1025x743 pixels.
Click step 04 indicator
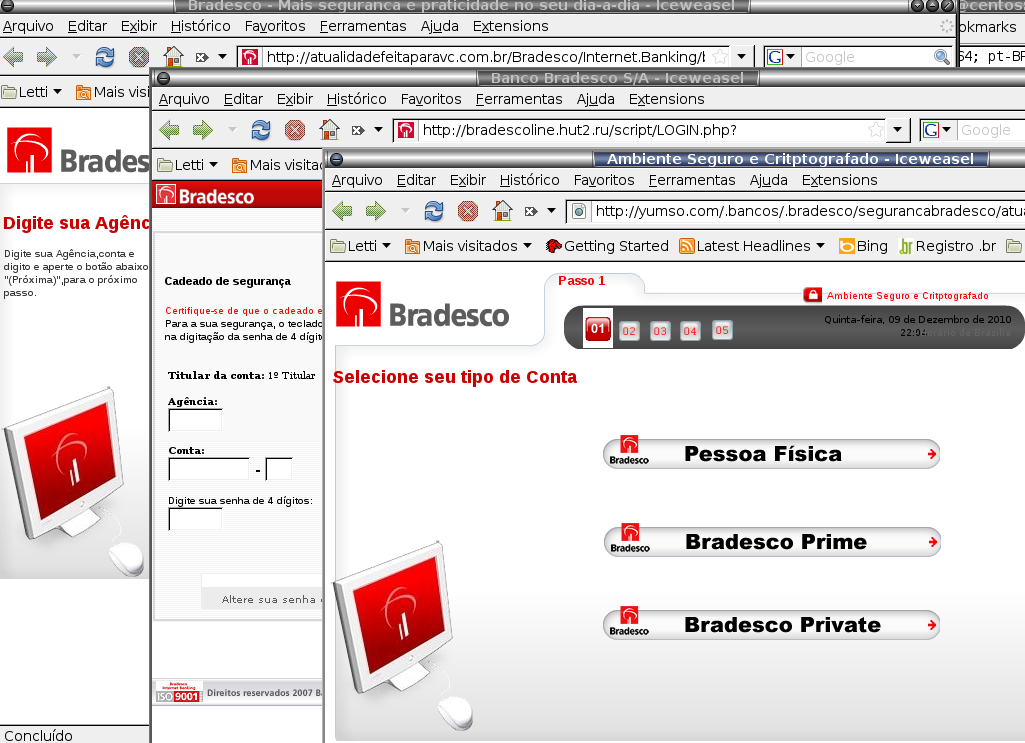690,331
